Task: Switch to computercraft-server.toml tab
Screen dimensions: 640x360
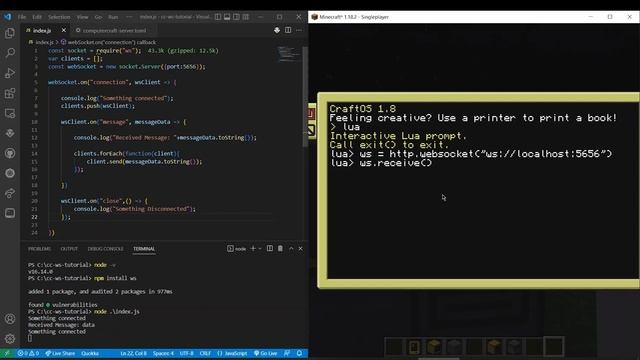Action: coord(114,31)
